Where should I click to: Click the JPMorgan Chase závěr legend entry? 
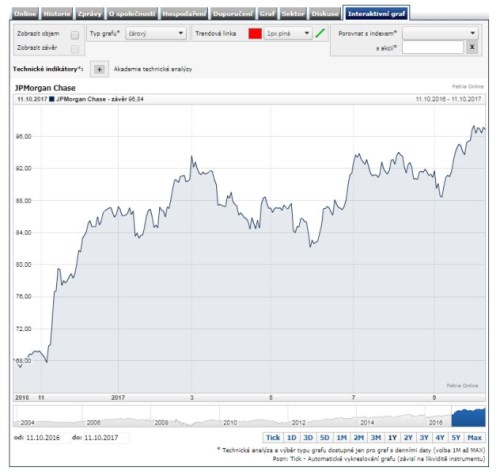tap(97, 99)
